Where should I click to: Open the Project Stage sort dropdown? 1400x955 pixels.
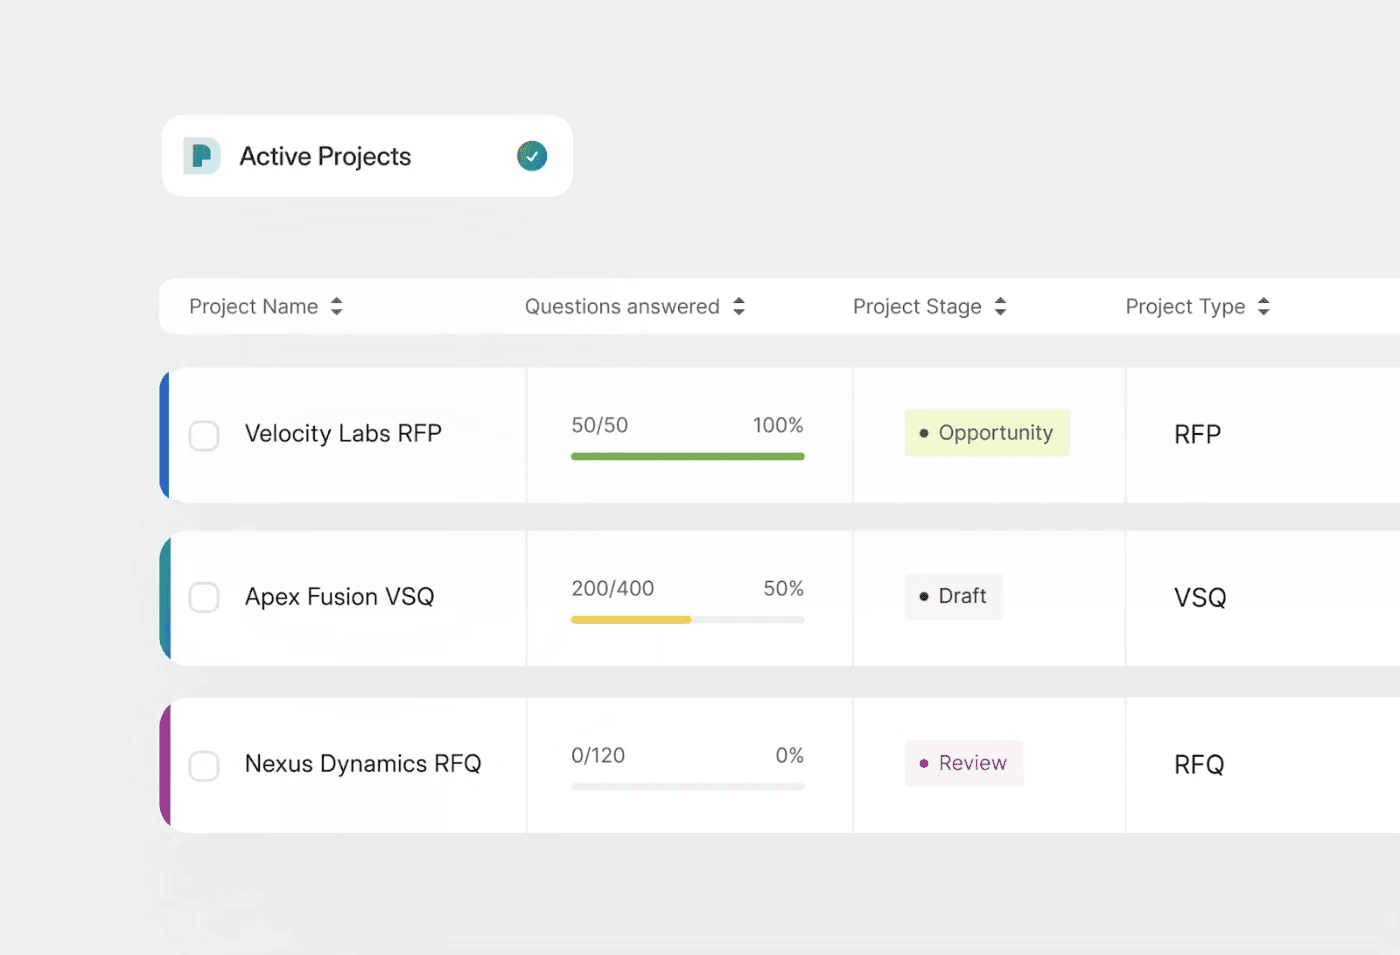point(1001,306)
